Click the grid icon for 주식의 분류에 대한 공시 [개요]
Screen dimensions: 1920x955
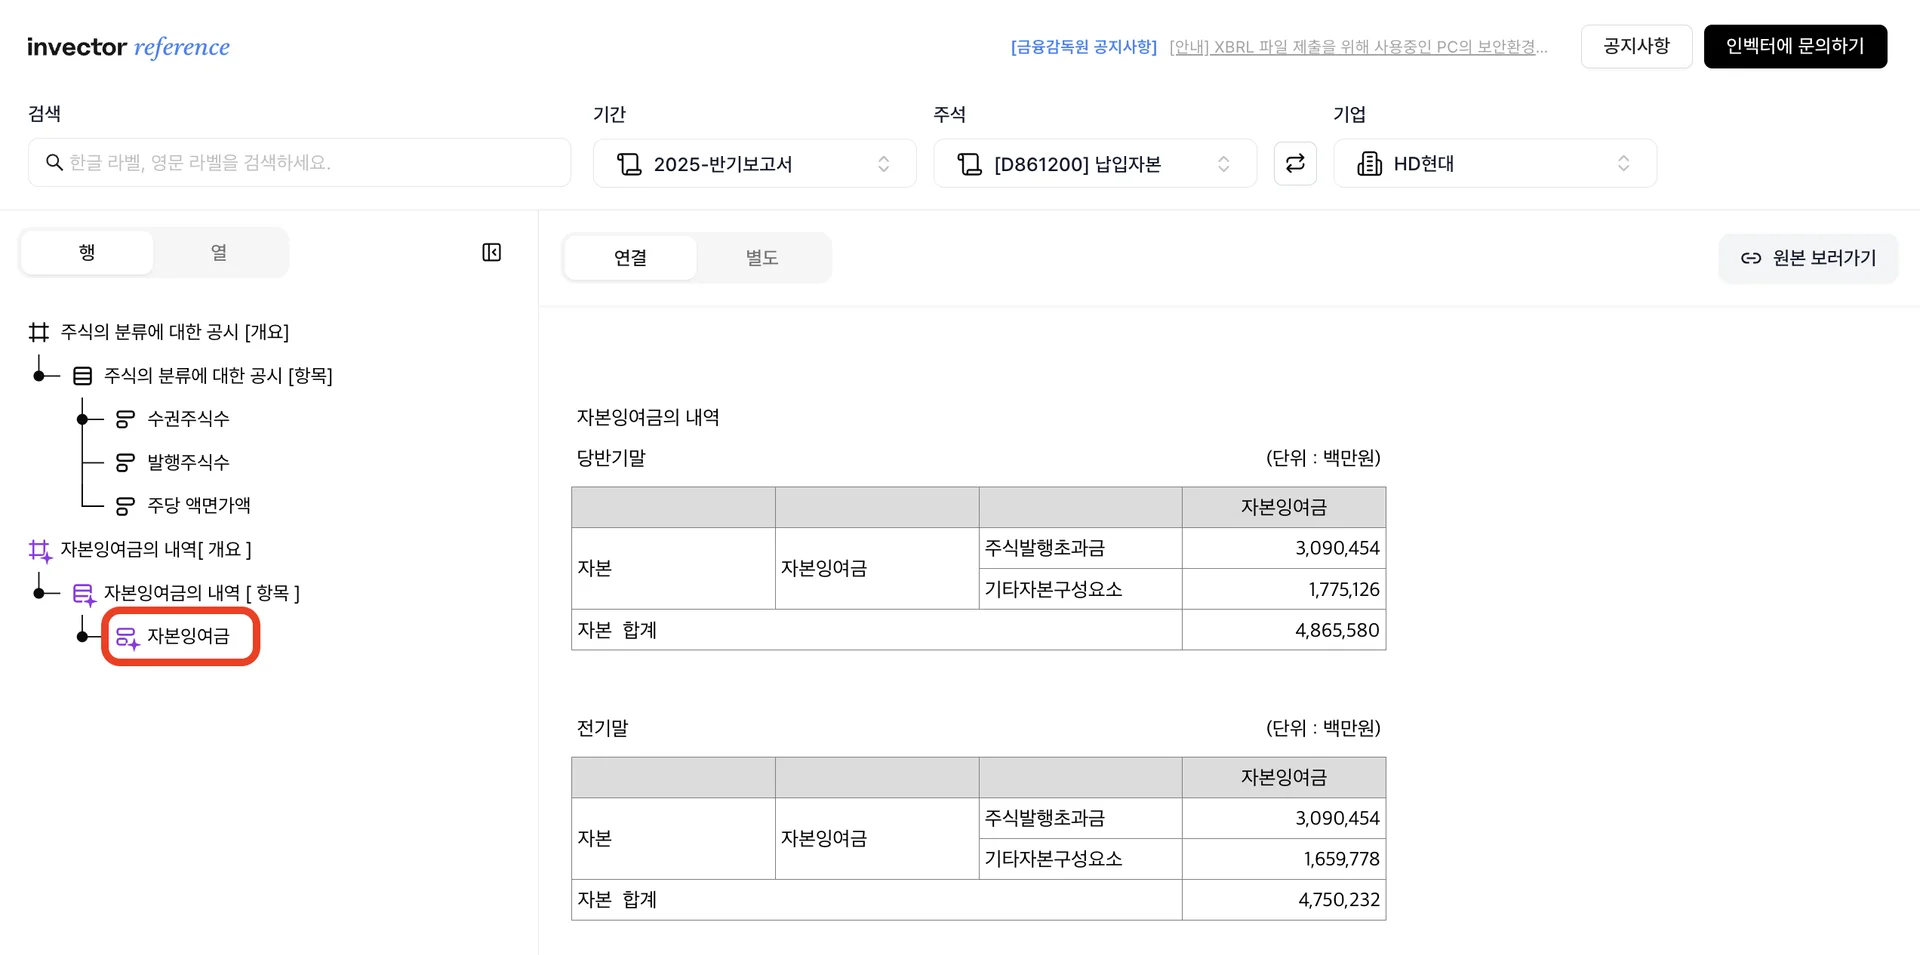pyautogui.click(x=39, y=332)
